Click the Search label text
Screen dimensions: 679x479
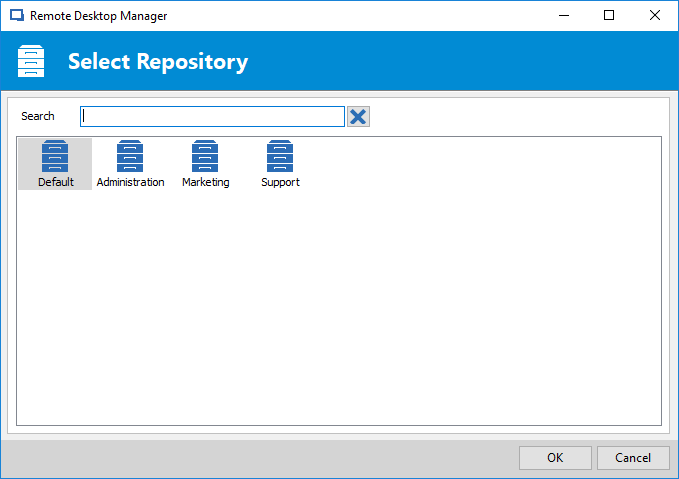pyautogui.click(x=38, y=116)
